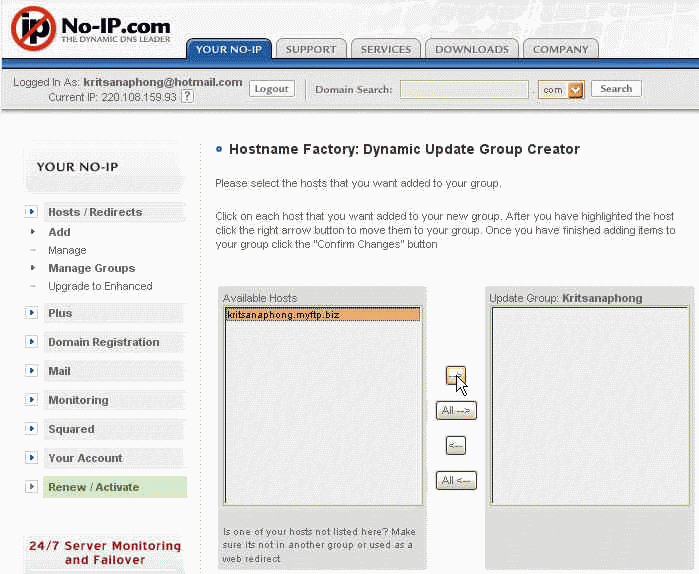This screenshot has width=699, height=574.
Task: Click the single left arrow button
Action: [x=456, y=445]
